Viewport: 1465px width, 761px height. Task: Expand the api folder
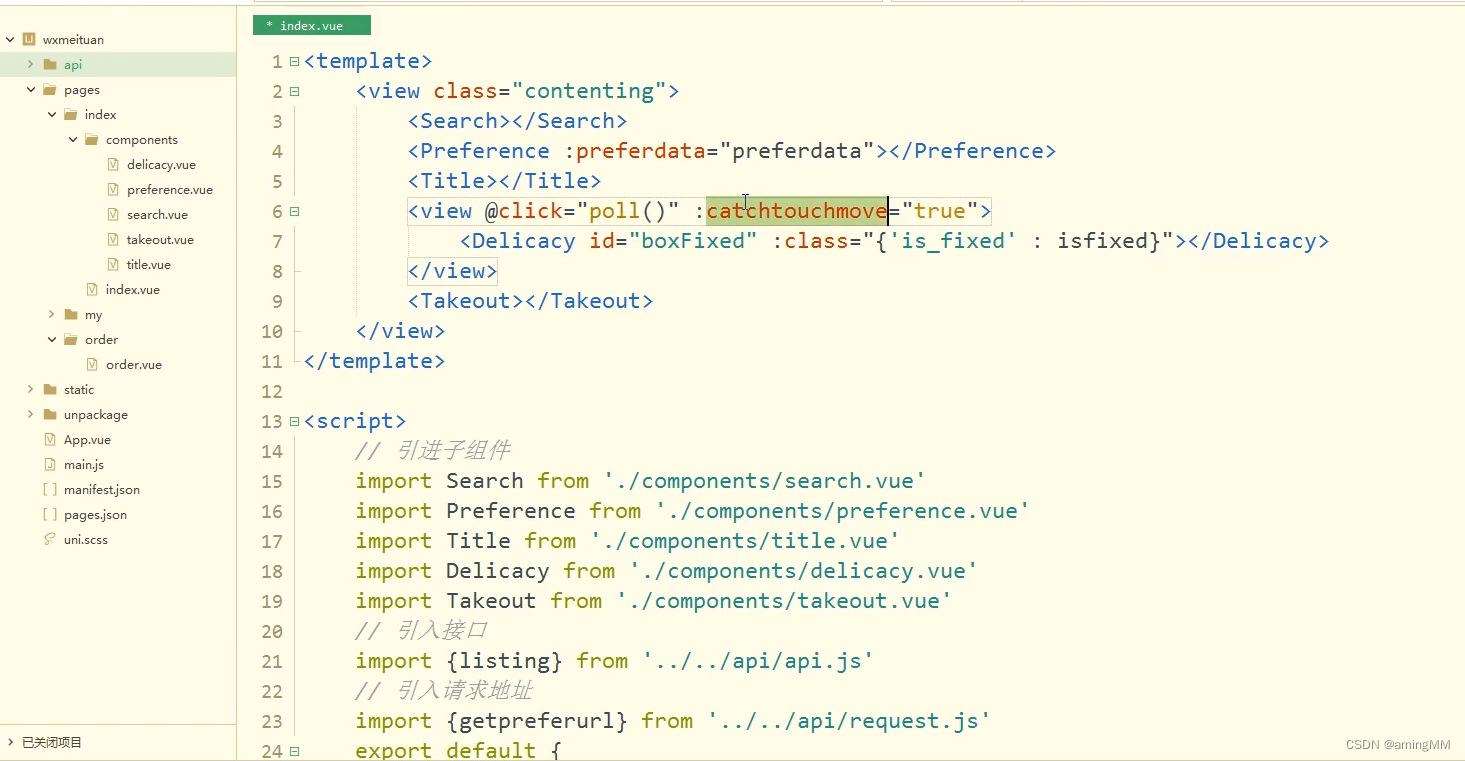click(x=31, y=65)
